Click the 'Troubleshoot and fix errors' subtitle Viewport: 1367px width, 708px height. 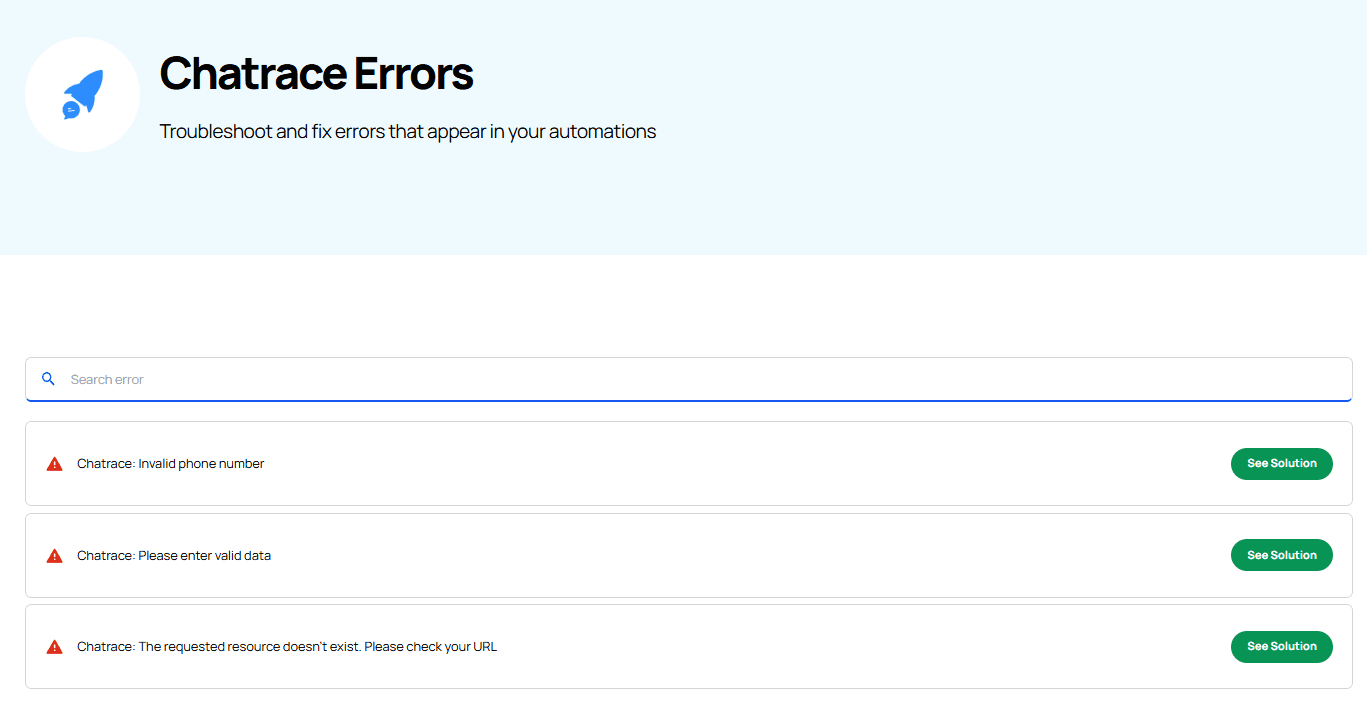coord(408,132)
